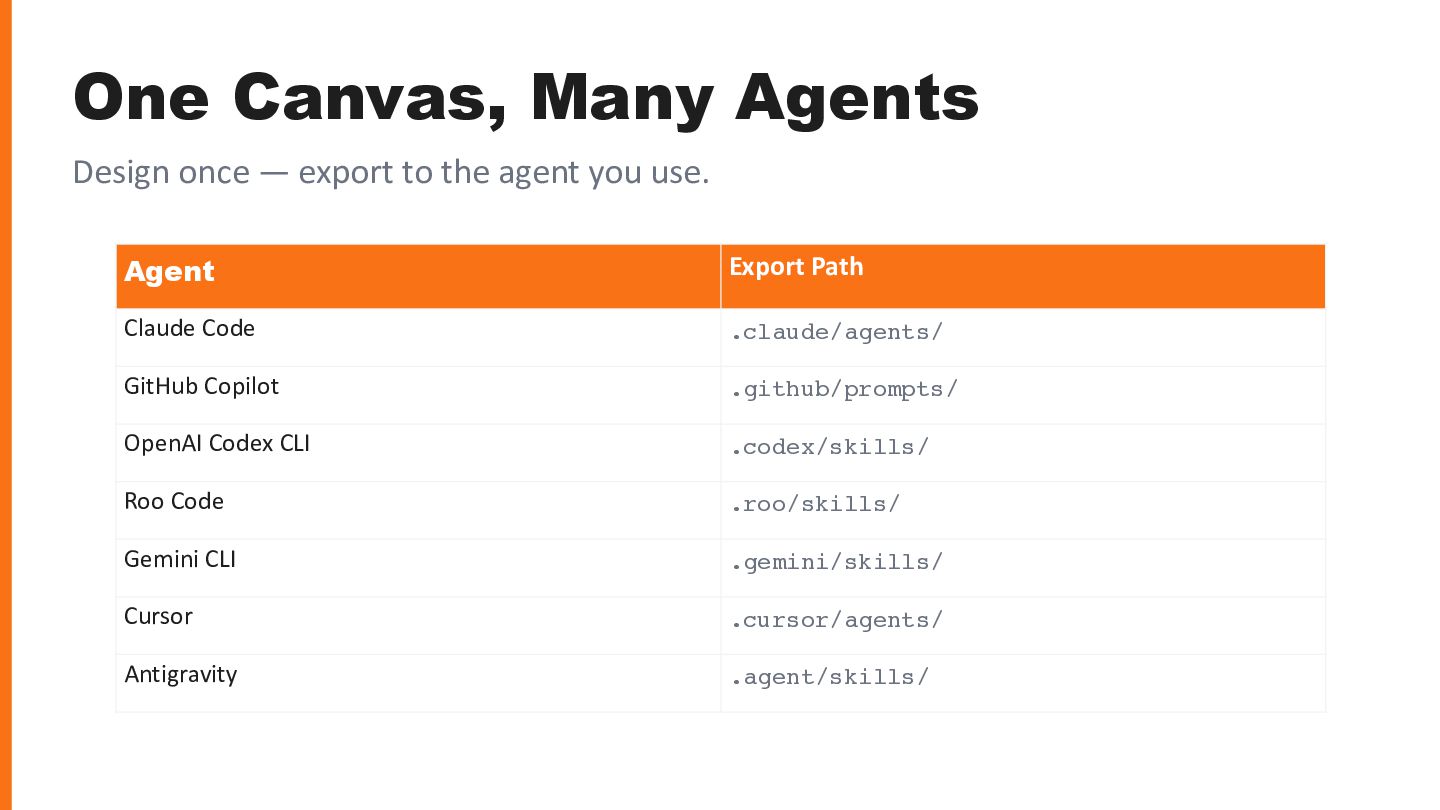Click the orange accent bar on slide edge
Viewport: 1440px width, 810px height.
click(5, 405)
